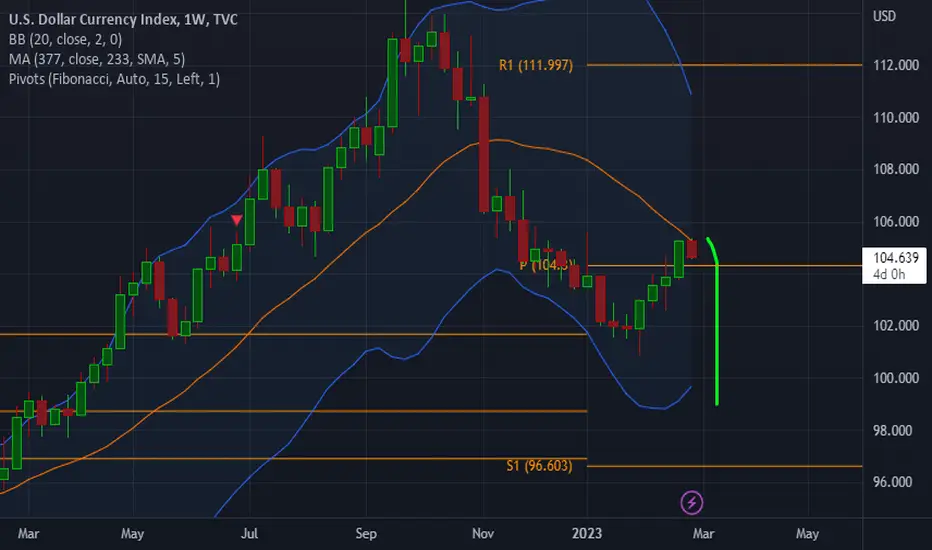Click the May label left of Jul
This screenshot has width=932, height=550.
[132, 534]
